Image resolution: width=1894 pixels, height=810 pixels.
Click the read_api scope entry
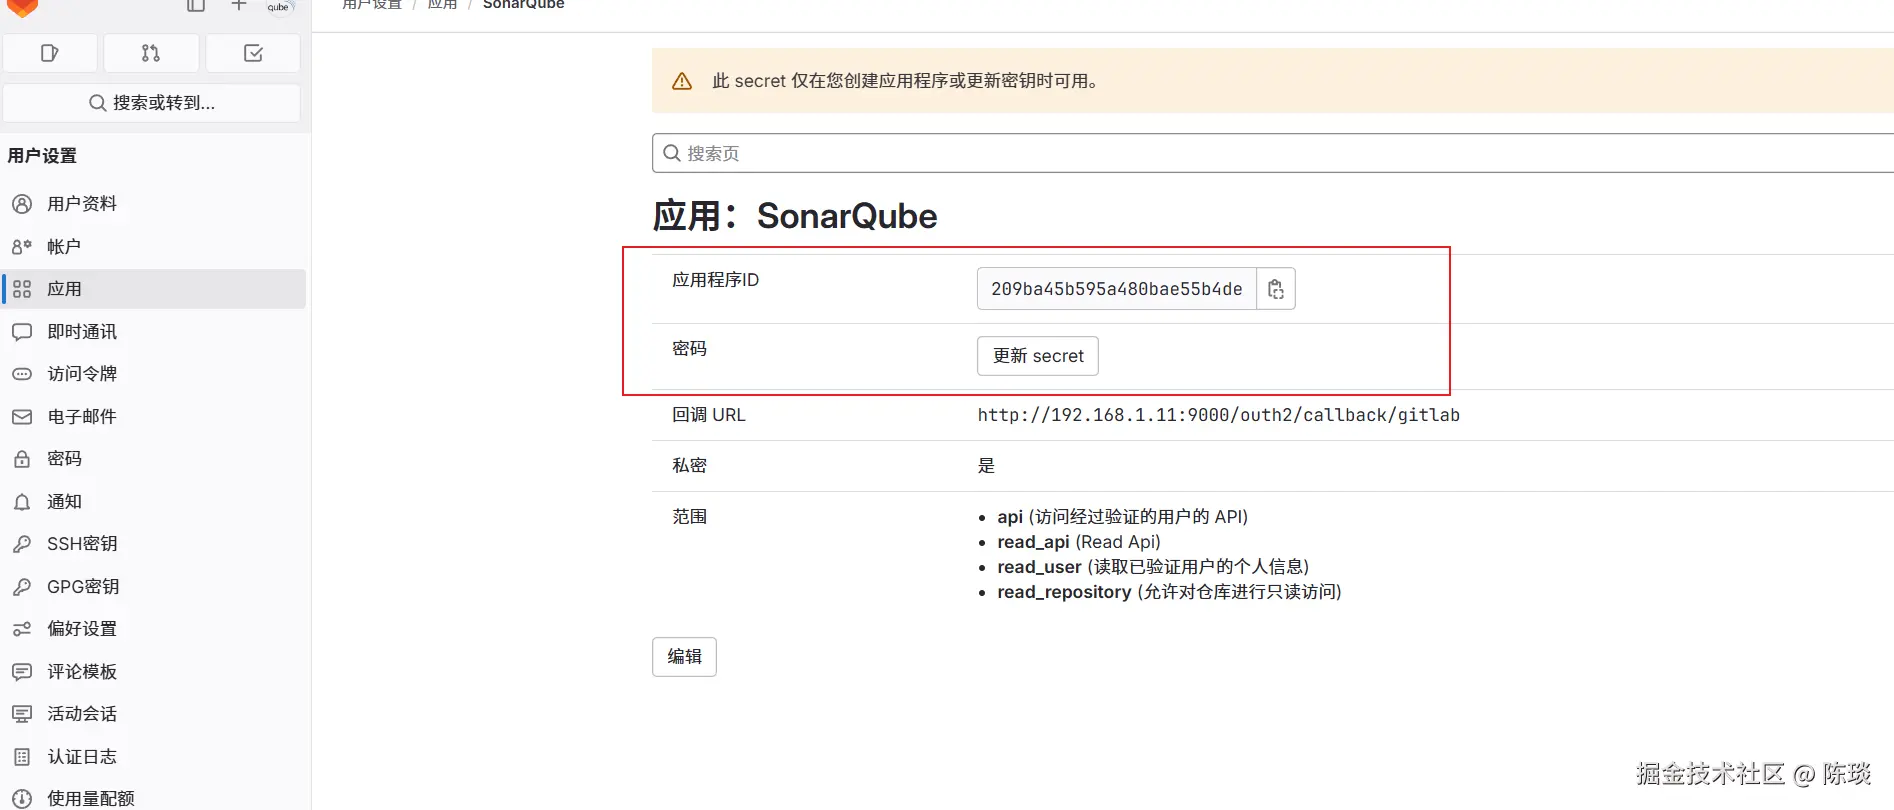click(x=1079, y=542)
